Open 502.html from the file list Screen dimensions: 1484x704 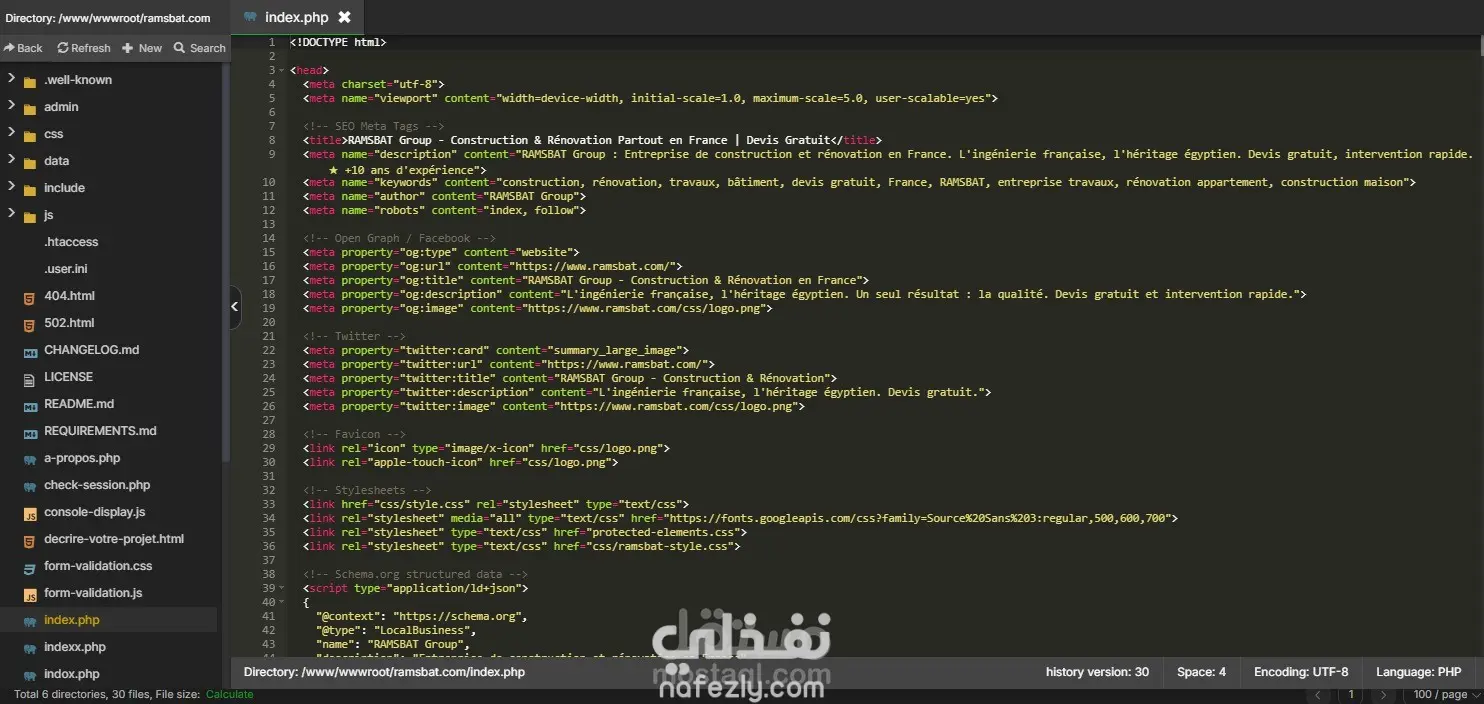click(69, 323)
